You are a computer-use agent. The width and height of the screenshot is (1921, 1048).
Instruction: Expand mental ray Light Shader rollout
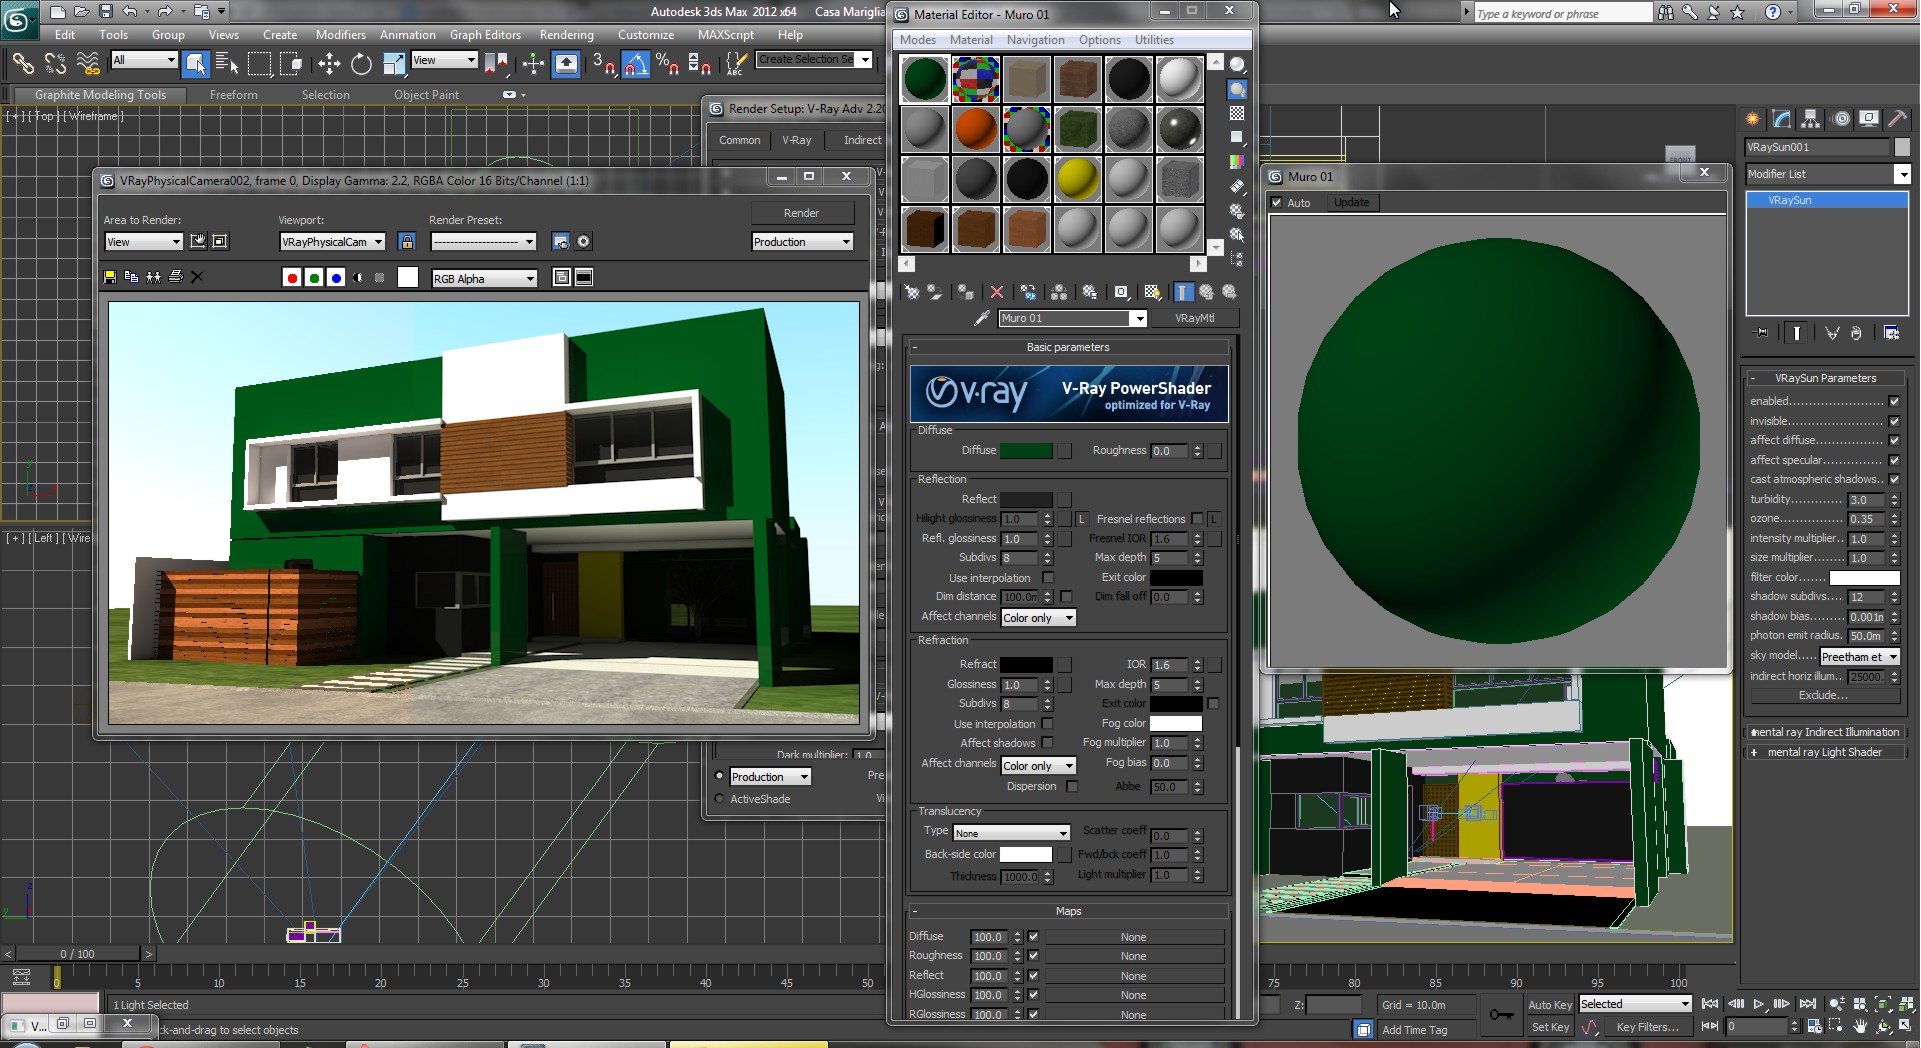coord(1825,752)
